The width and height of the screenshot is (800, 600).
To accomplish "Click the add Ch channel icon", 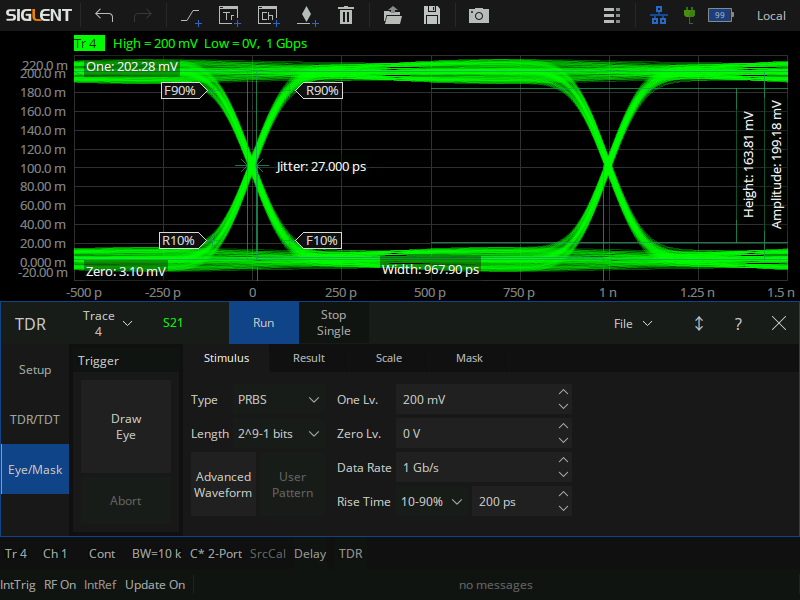I will (x=267, y=15).
